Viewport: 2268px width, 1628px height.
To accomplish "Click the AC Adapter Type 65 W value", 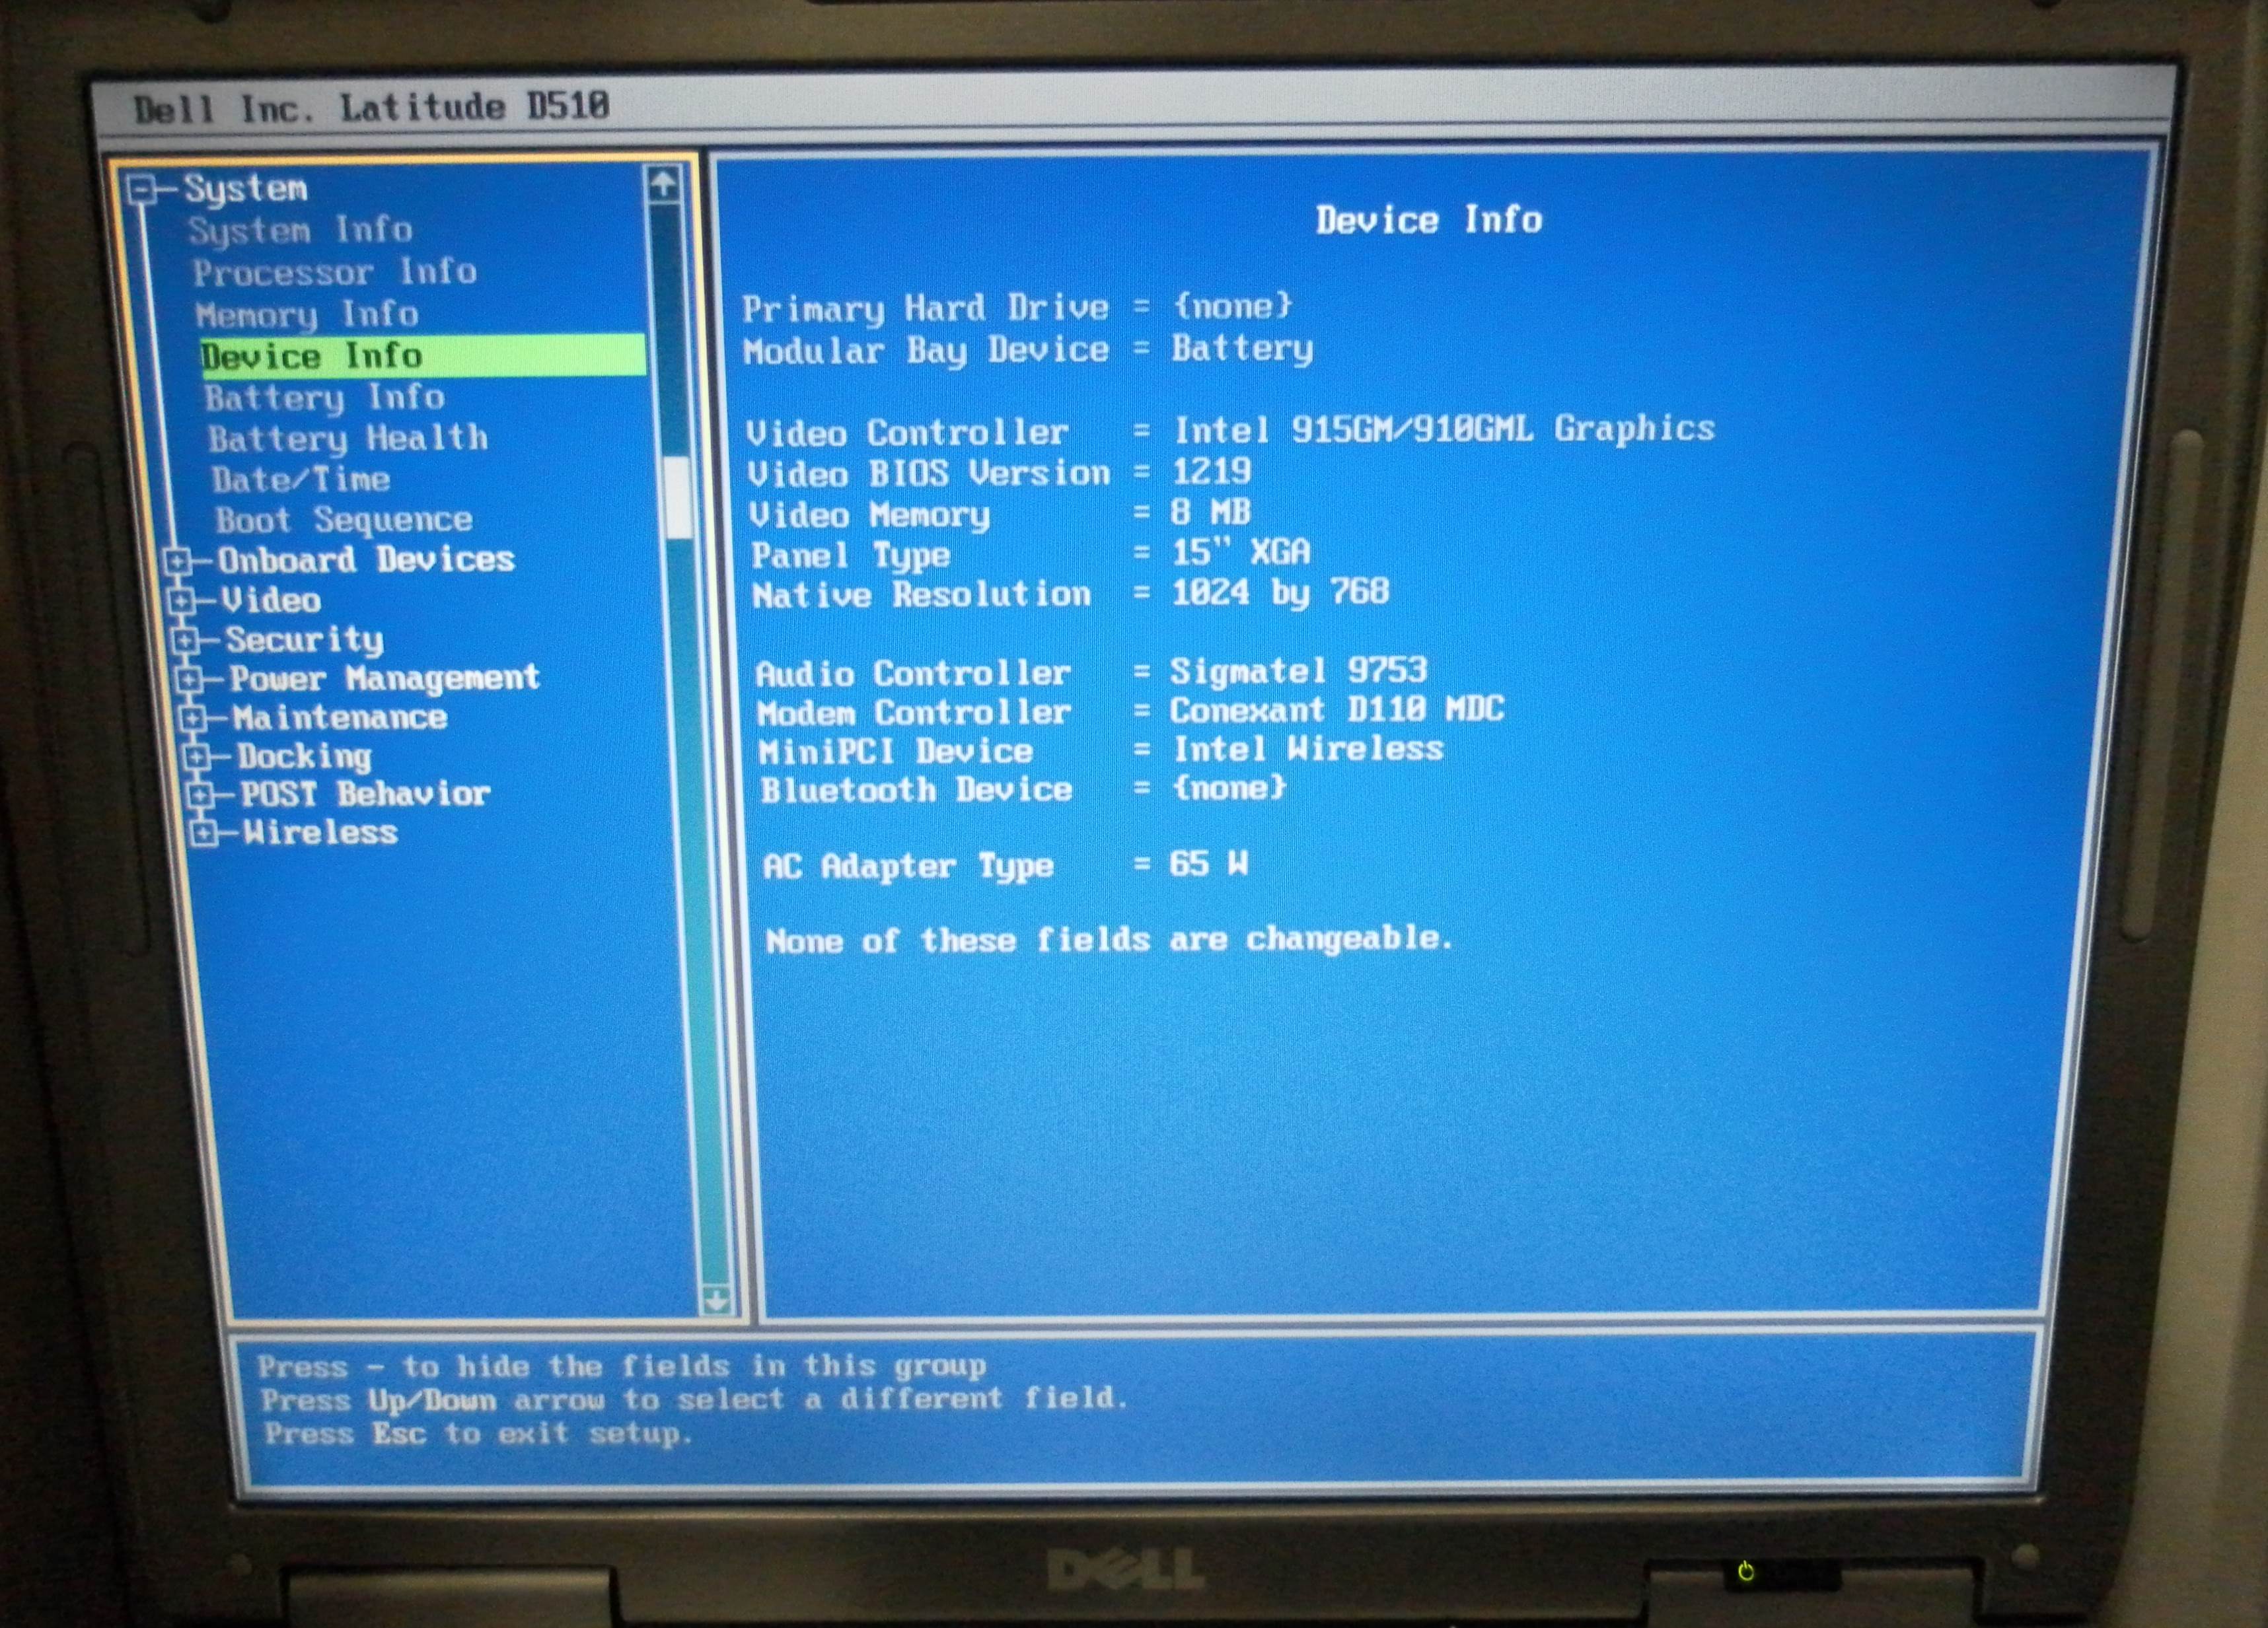I will (x=1208, y=863).
